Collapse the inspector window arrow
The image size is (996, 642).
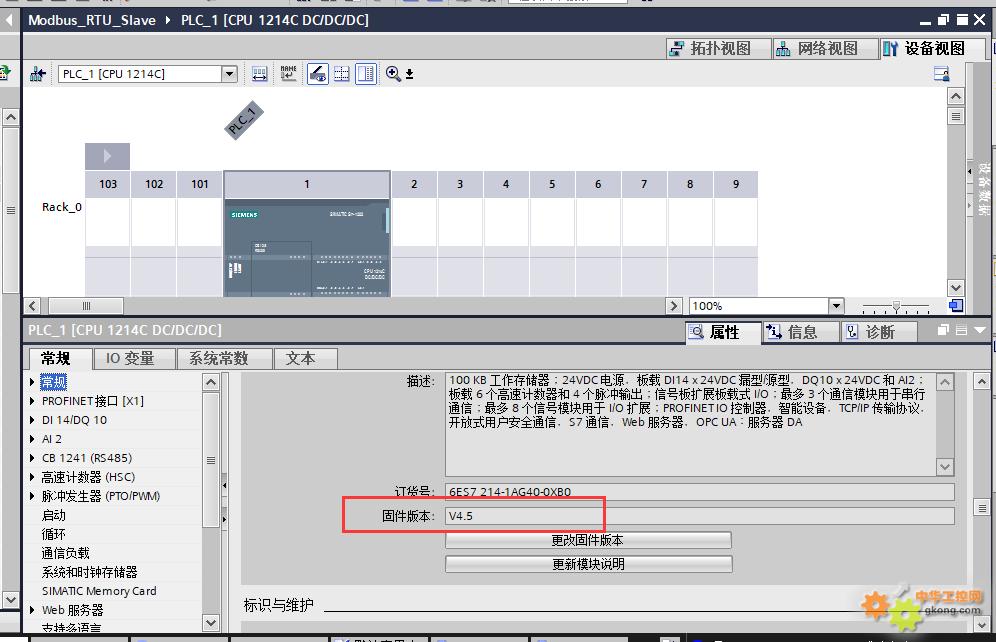(979, 330)
